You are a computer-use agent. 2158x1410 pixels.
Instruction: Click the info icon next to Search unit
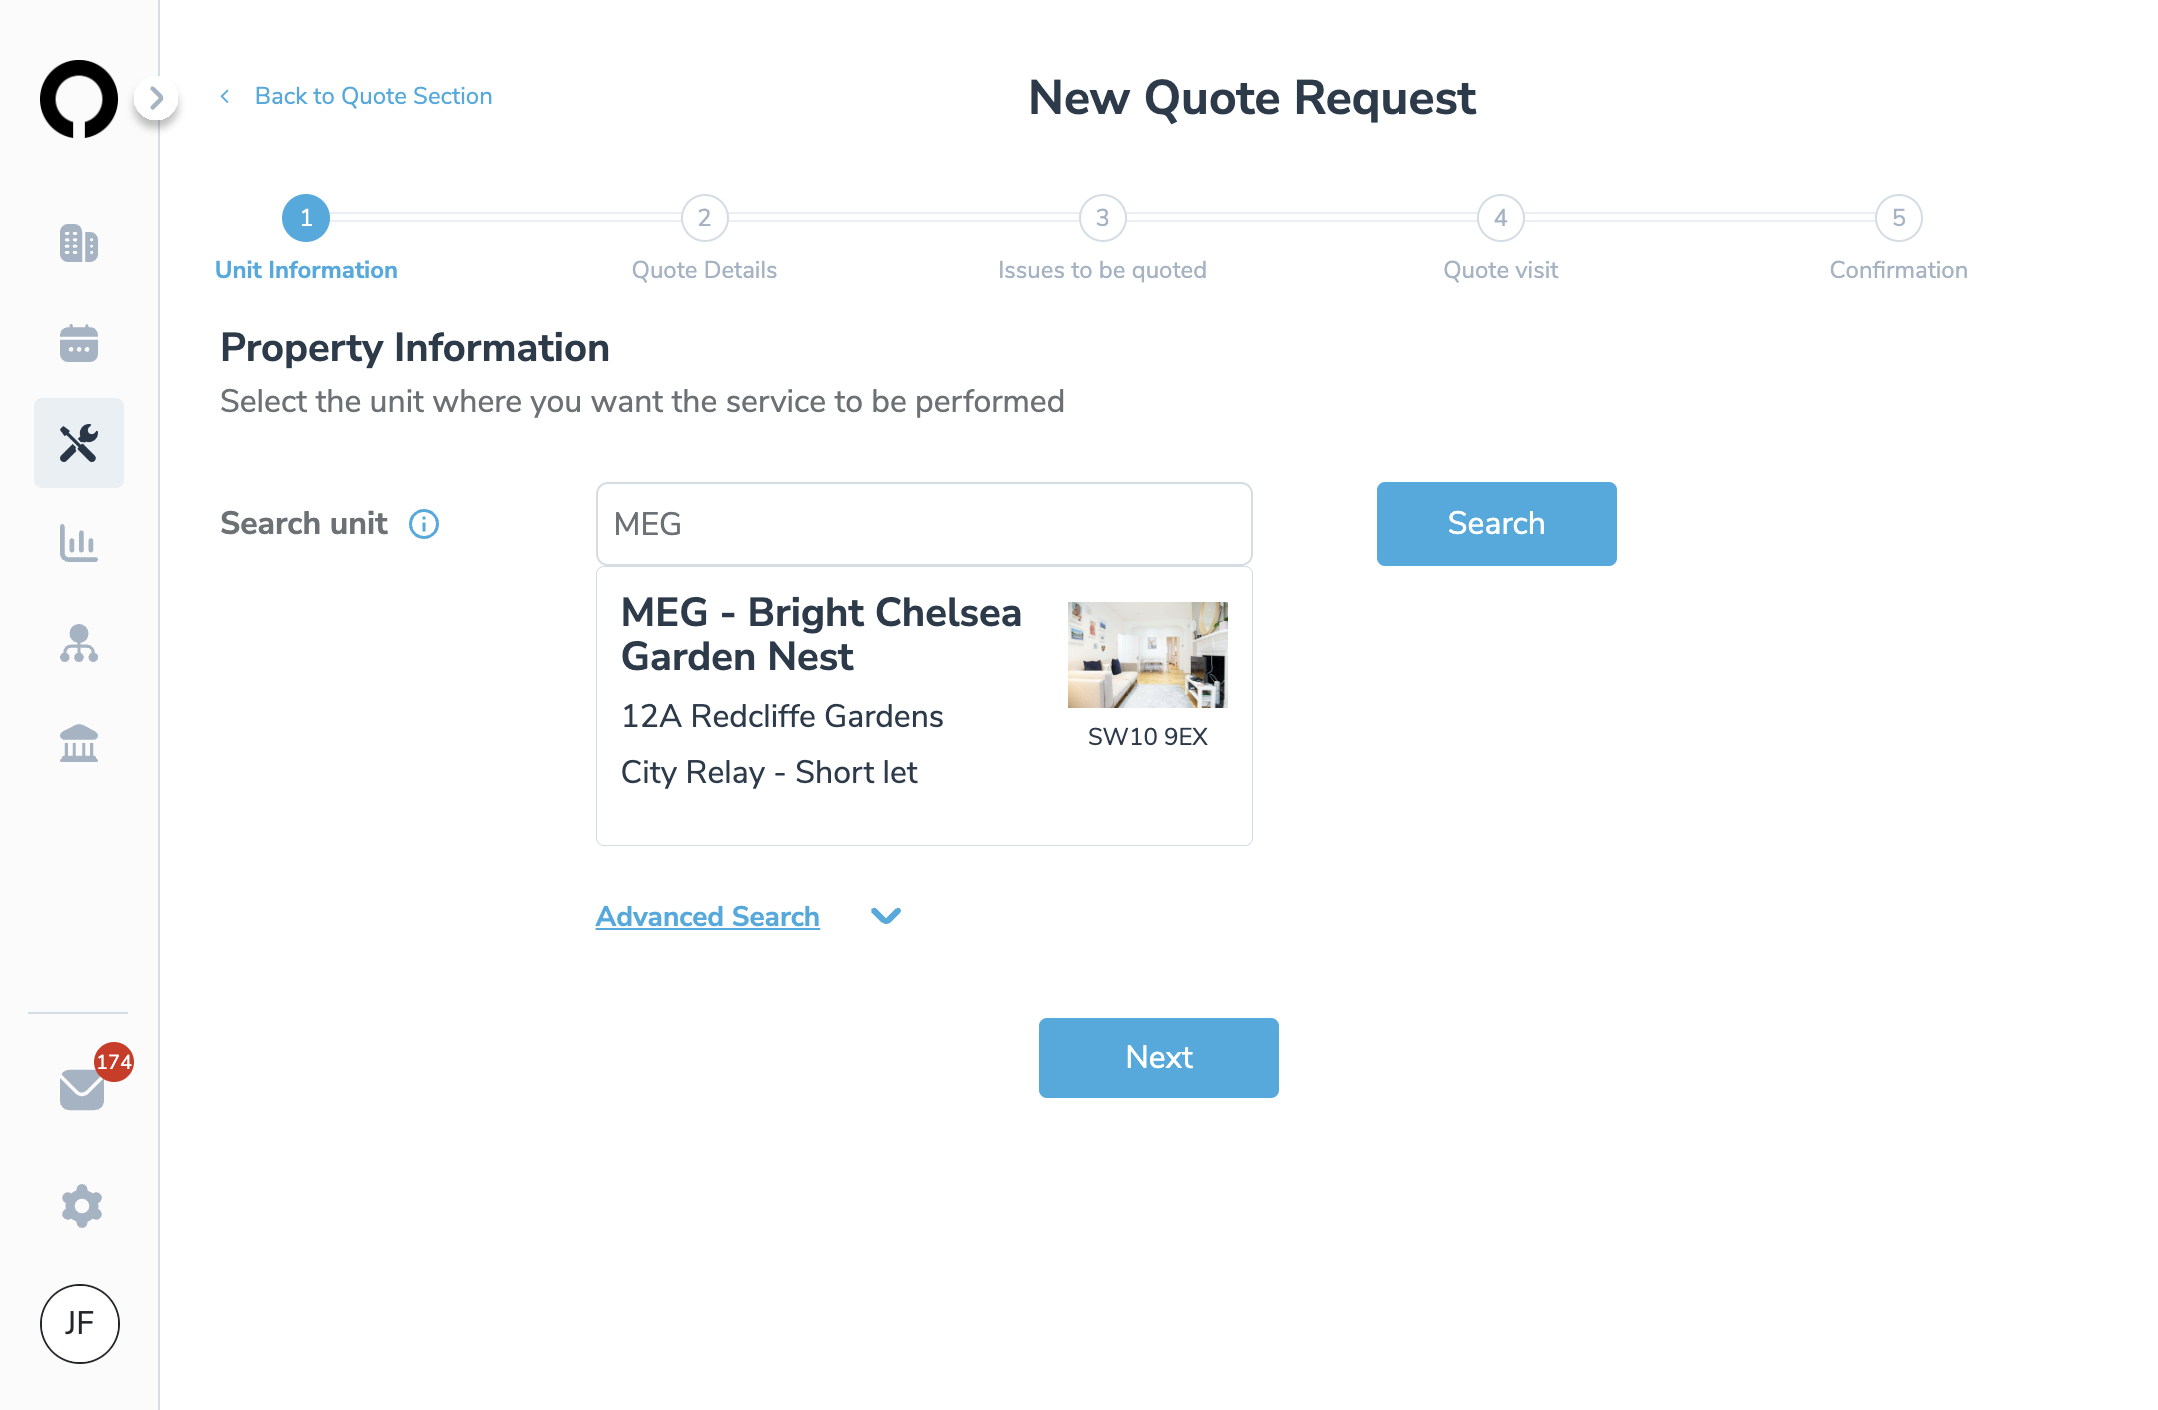424,524
